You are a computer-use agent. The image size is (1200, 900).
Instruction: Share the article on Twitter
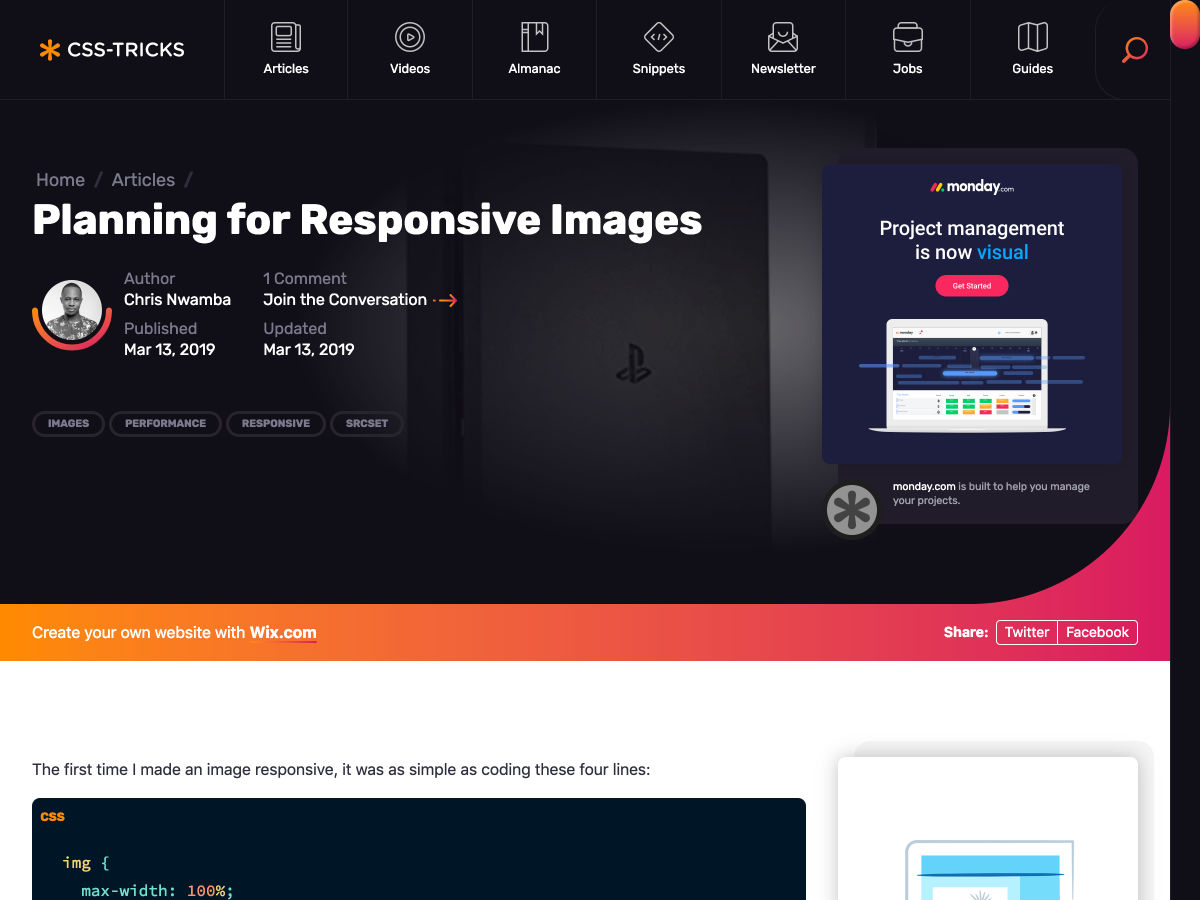tap(1027, 632)
